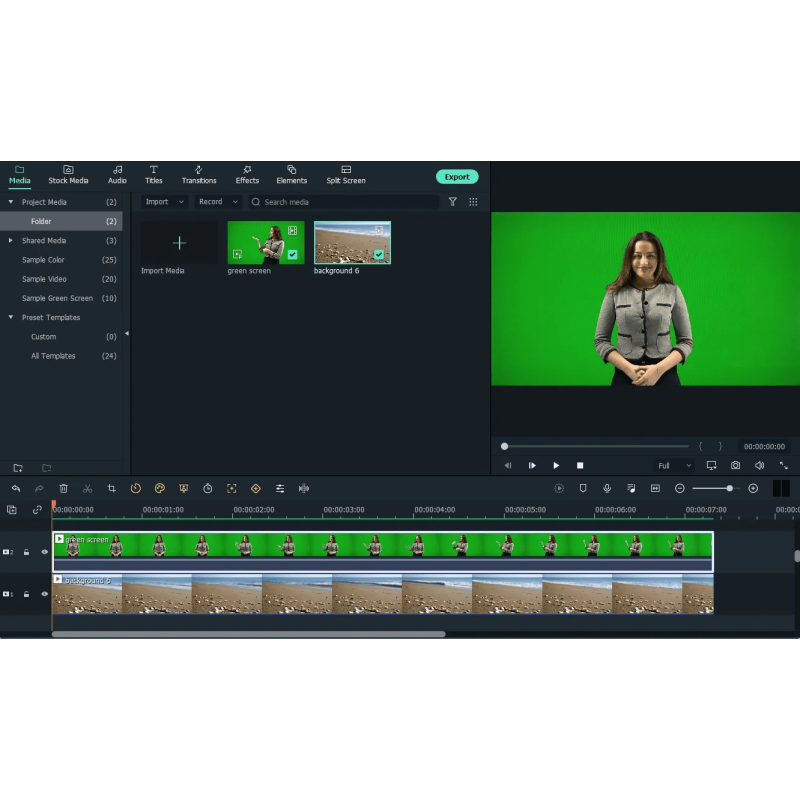Viewport: 800px width, 800px height.
Task: Toggle visibility of the background track
Action: coord(44,594)
